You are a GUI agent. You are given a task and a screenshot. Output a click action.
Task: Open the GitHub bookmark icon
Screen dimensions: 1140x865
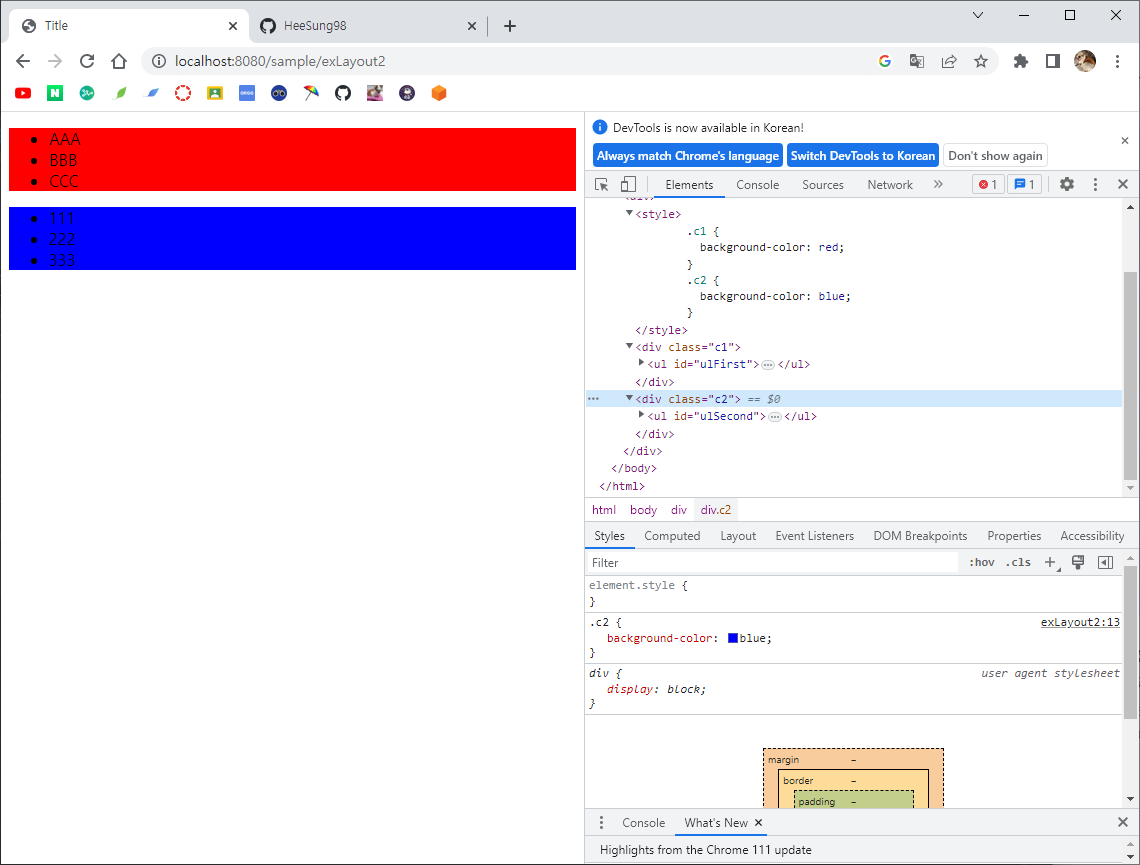[343, 93]
